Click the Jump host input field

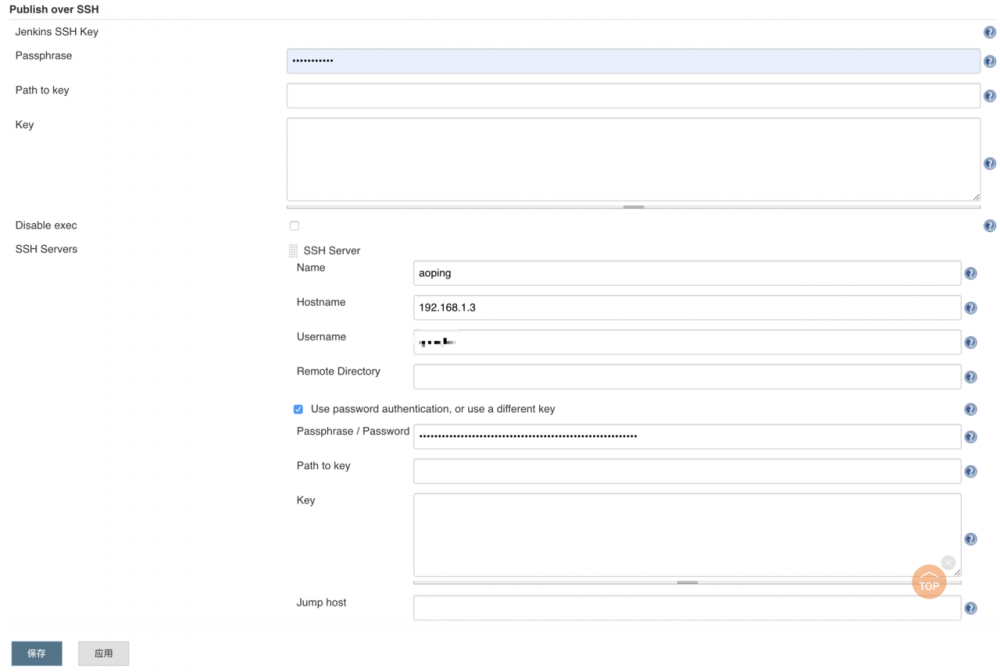pos(687,608)
